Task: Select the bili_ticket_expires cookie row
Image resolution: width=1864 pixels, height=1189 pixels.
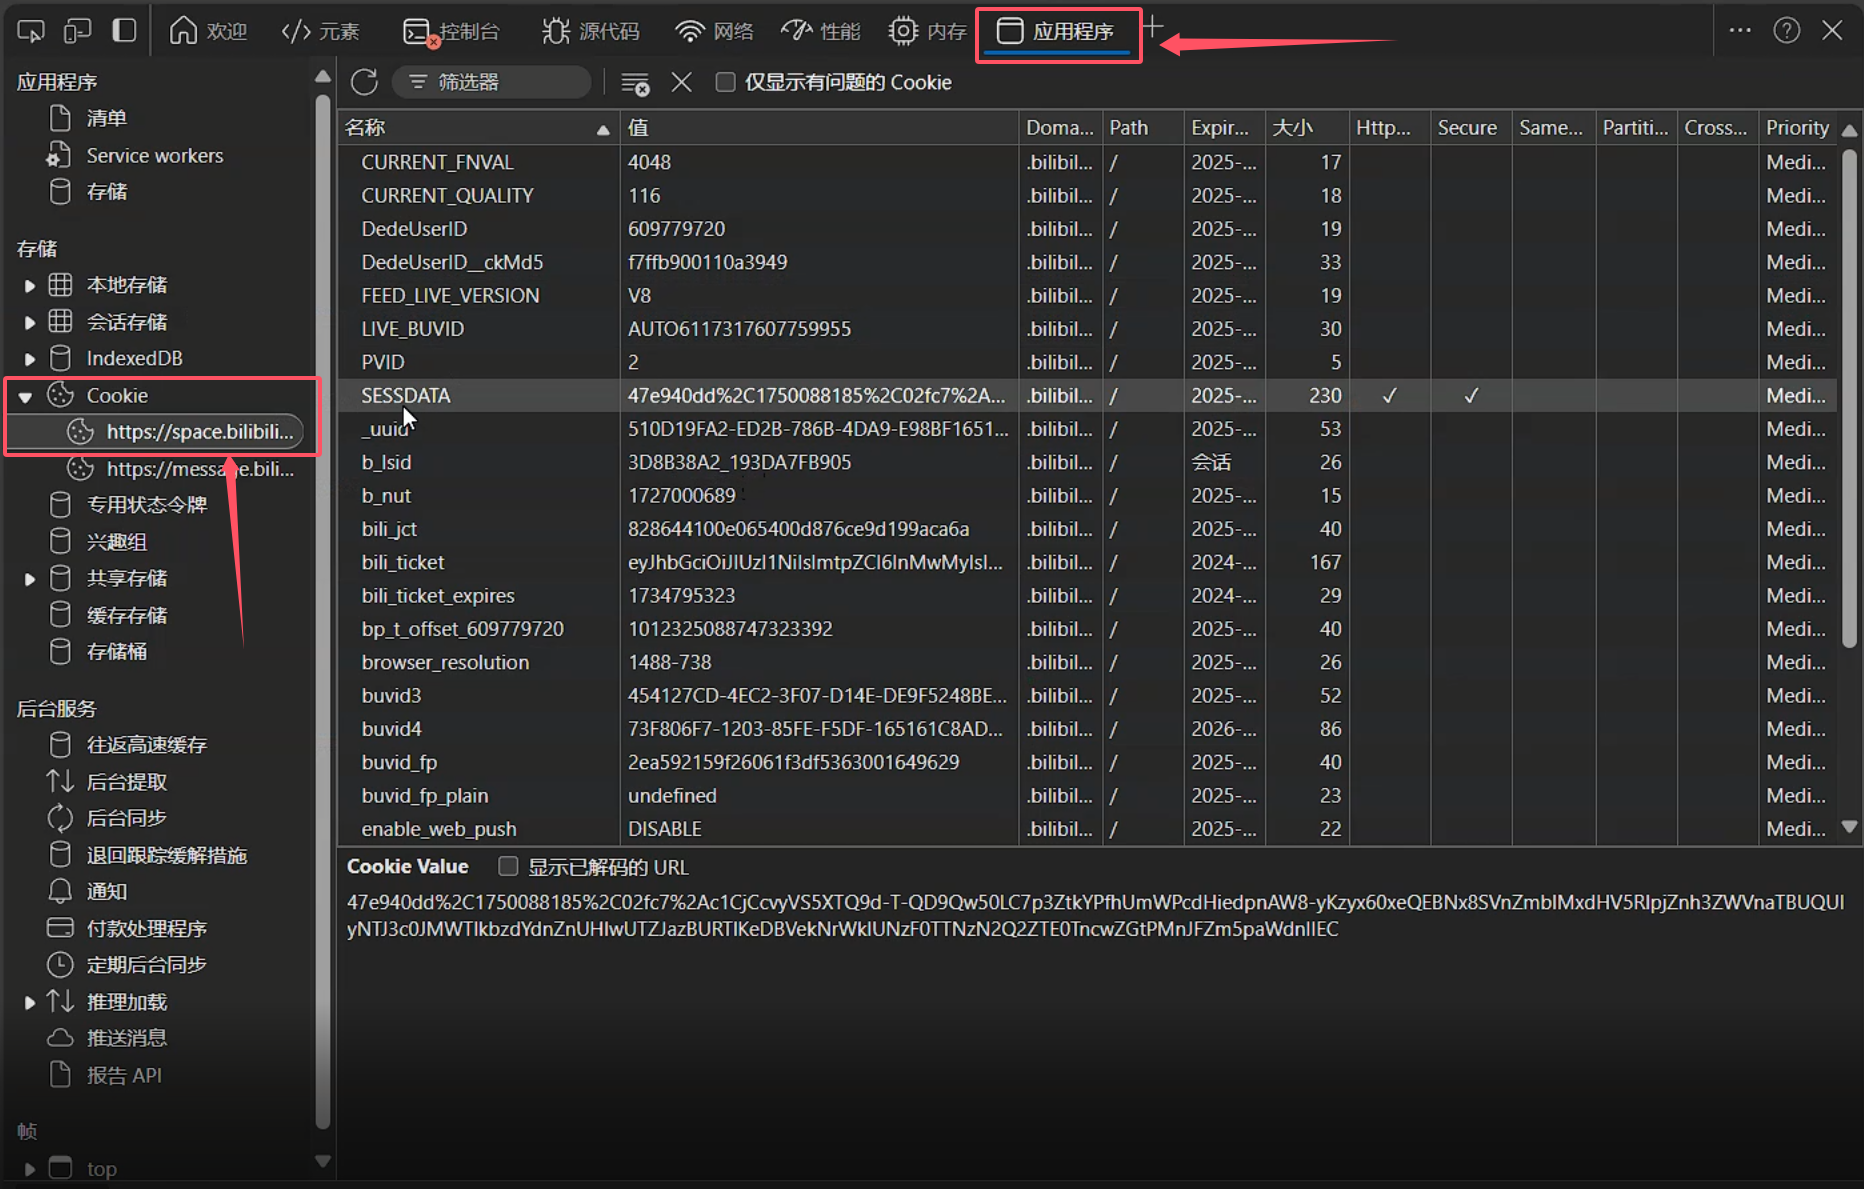Action: point(1087,595)
